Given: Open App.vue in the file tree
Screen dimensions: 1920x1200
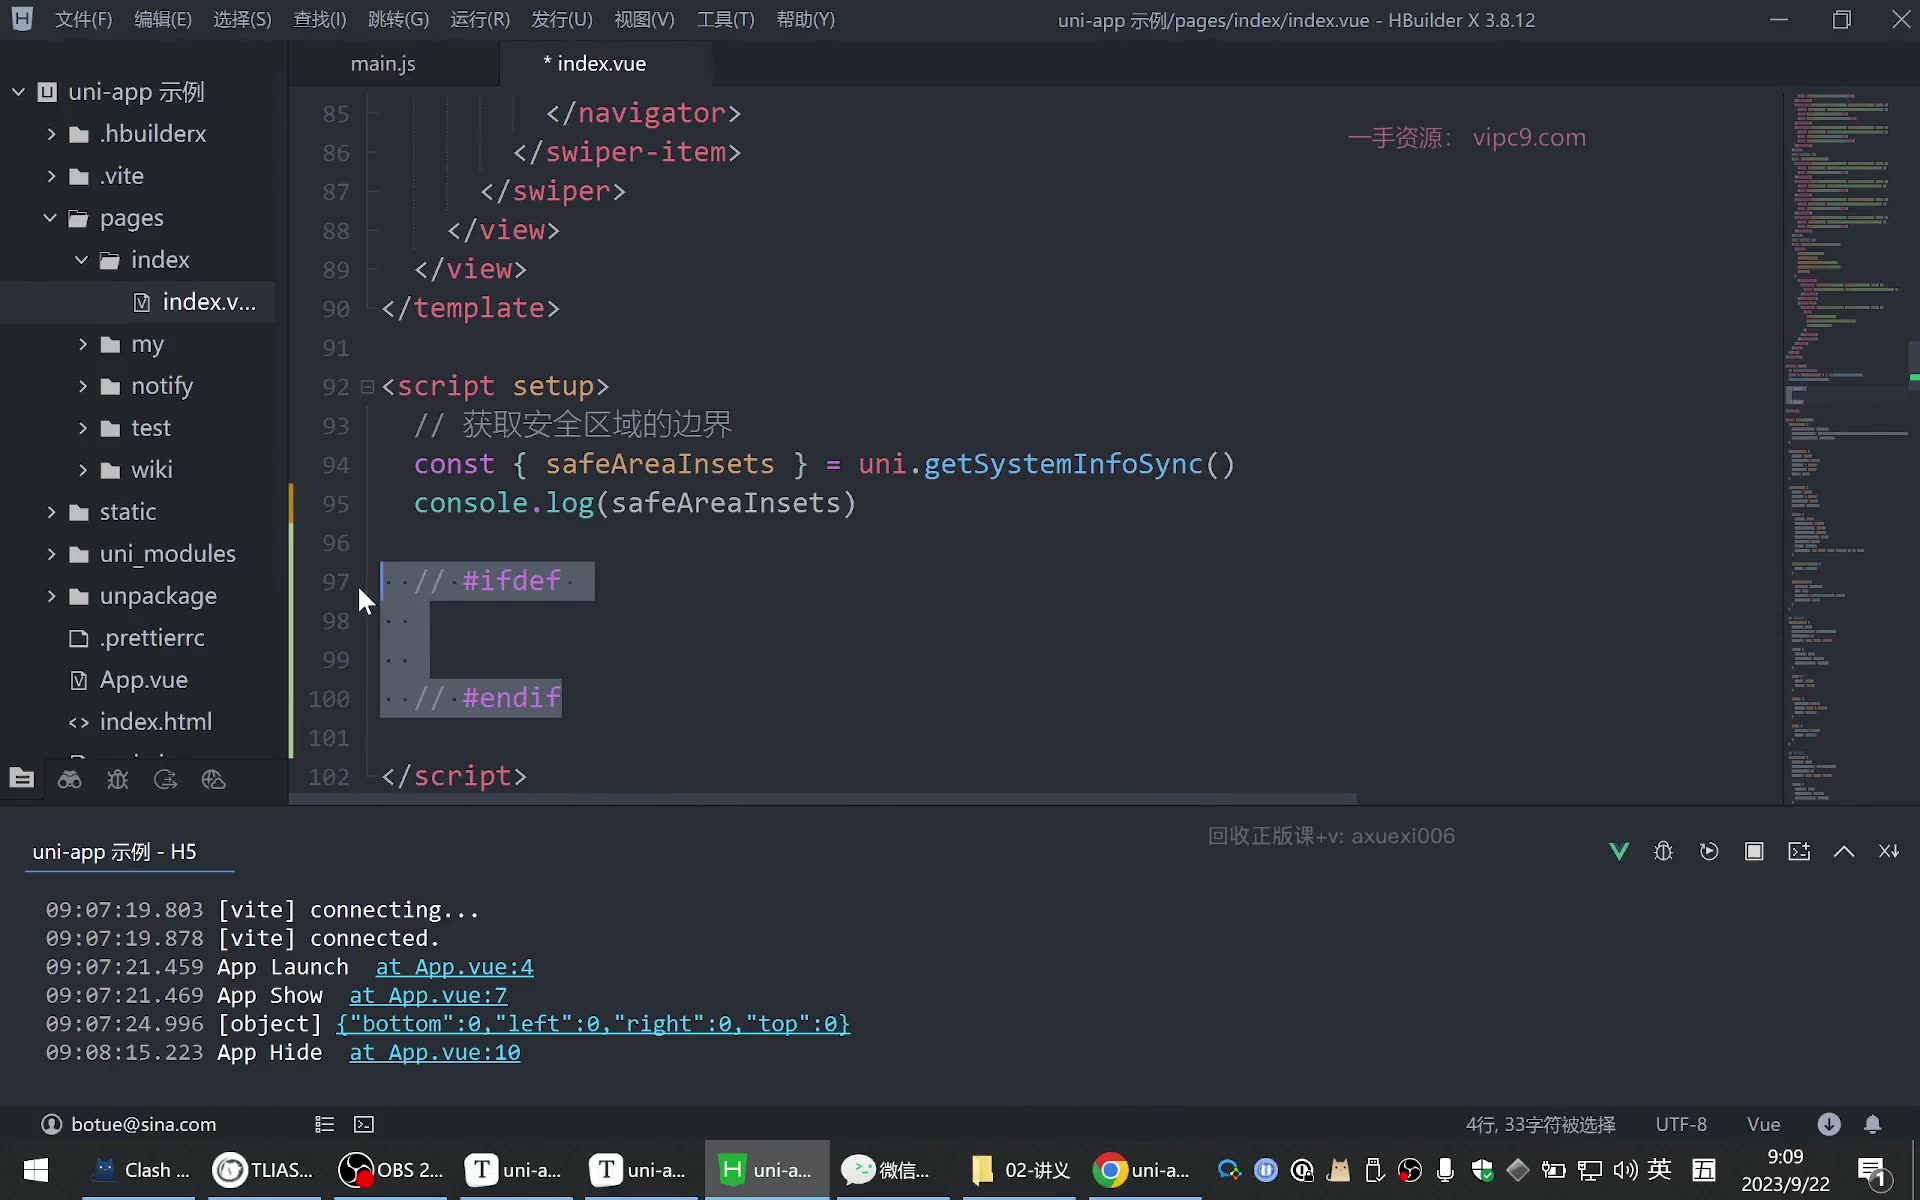Looking at the screenshot, I should click(143, 680).
